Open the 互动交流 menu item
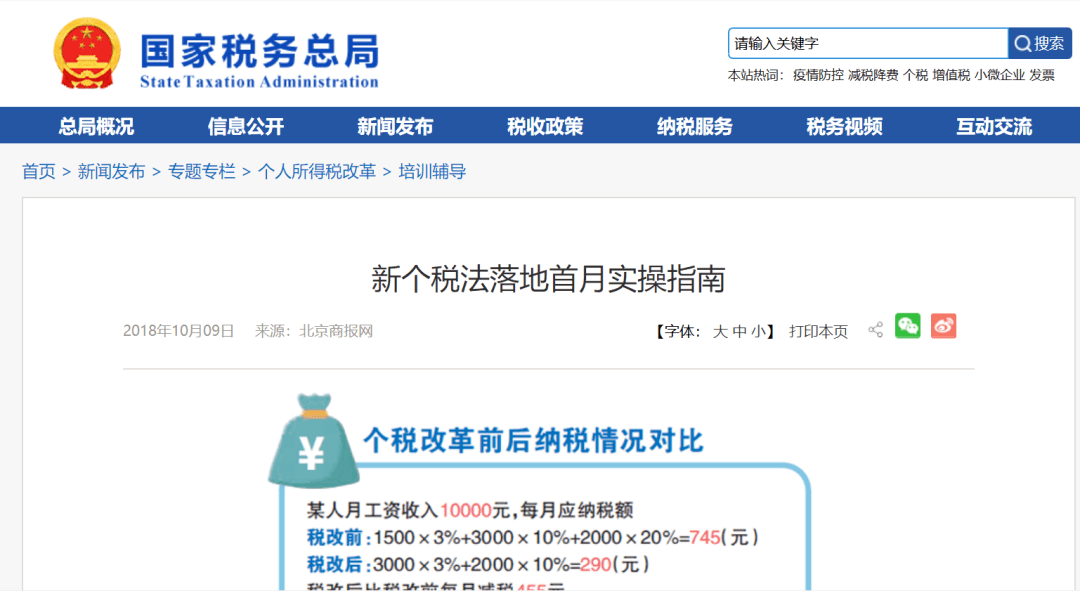Screen dimensions: 1080x591 pos(994,126)
